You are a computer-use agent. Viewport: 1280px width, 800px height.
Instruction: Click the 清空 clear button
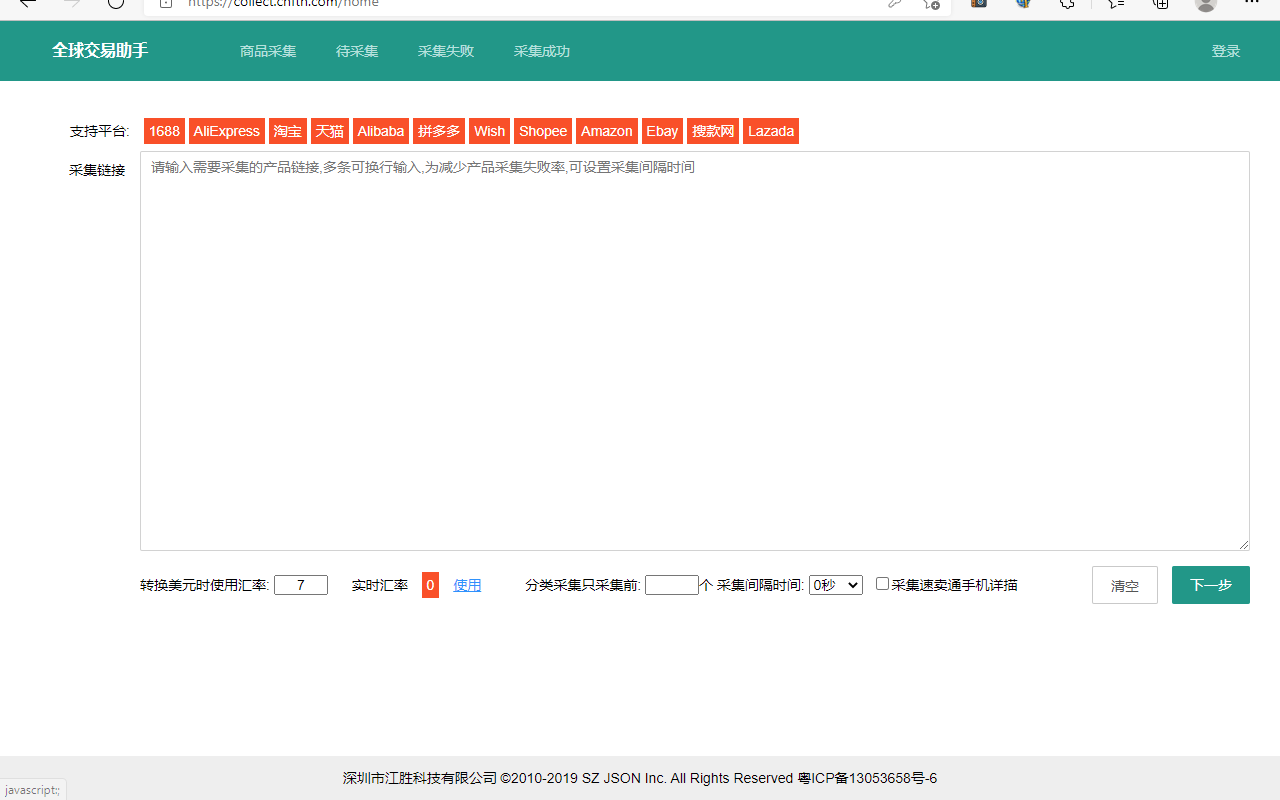pos(1125,585)
